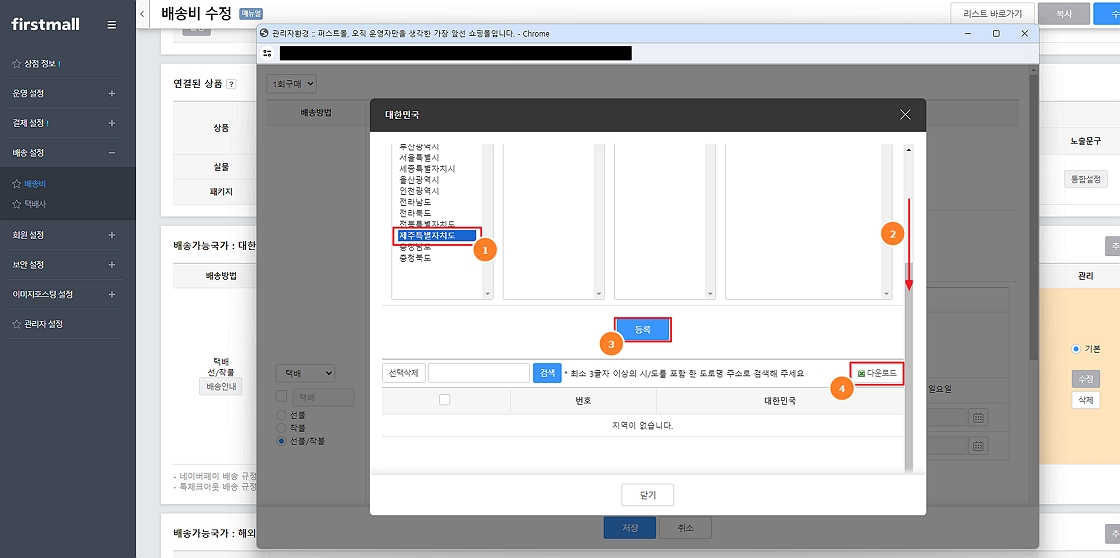Select 전라북도 in the region list

coord(415,213)
